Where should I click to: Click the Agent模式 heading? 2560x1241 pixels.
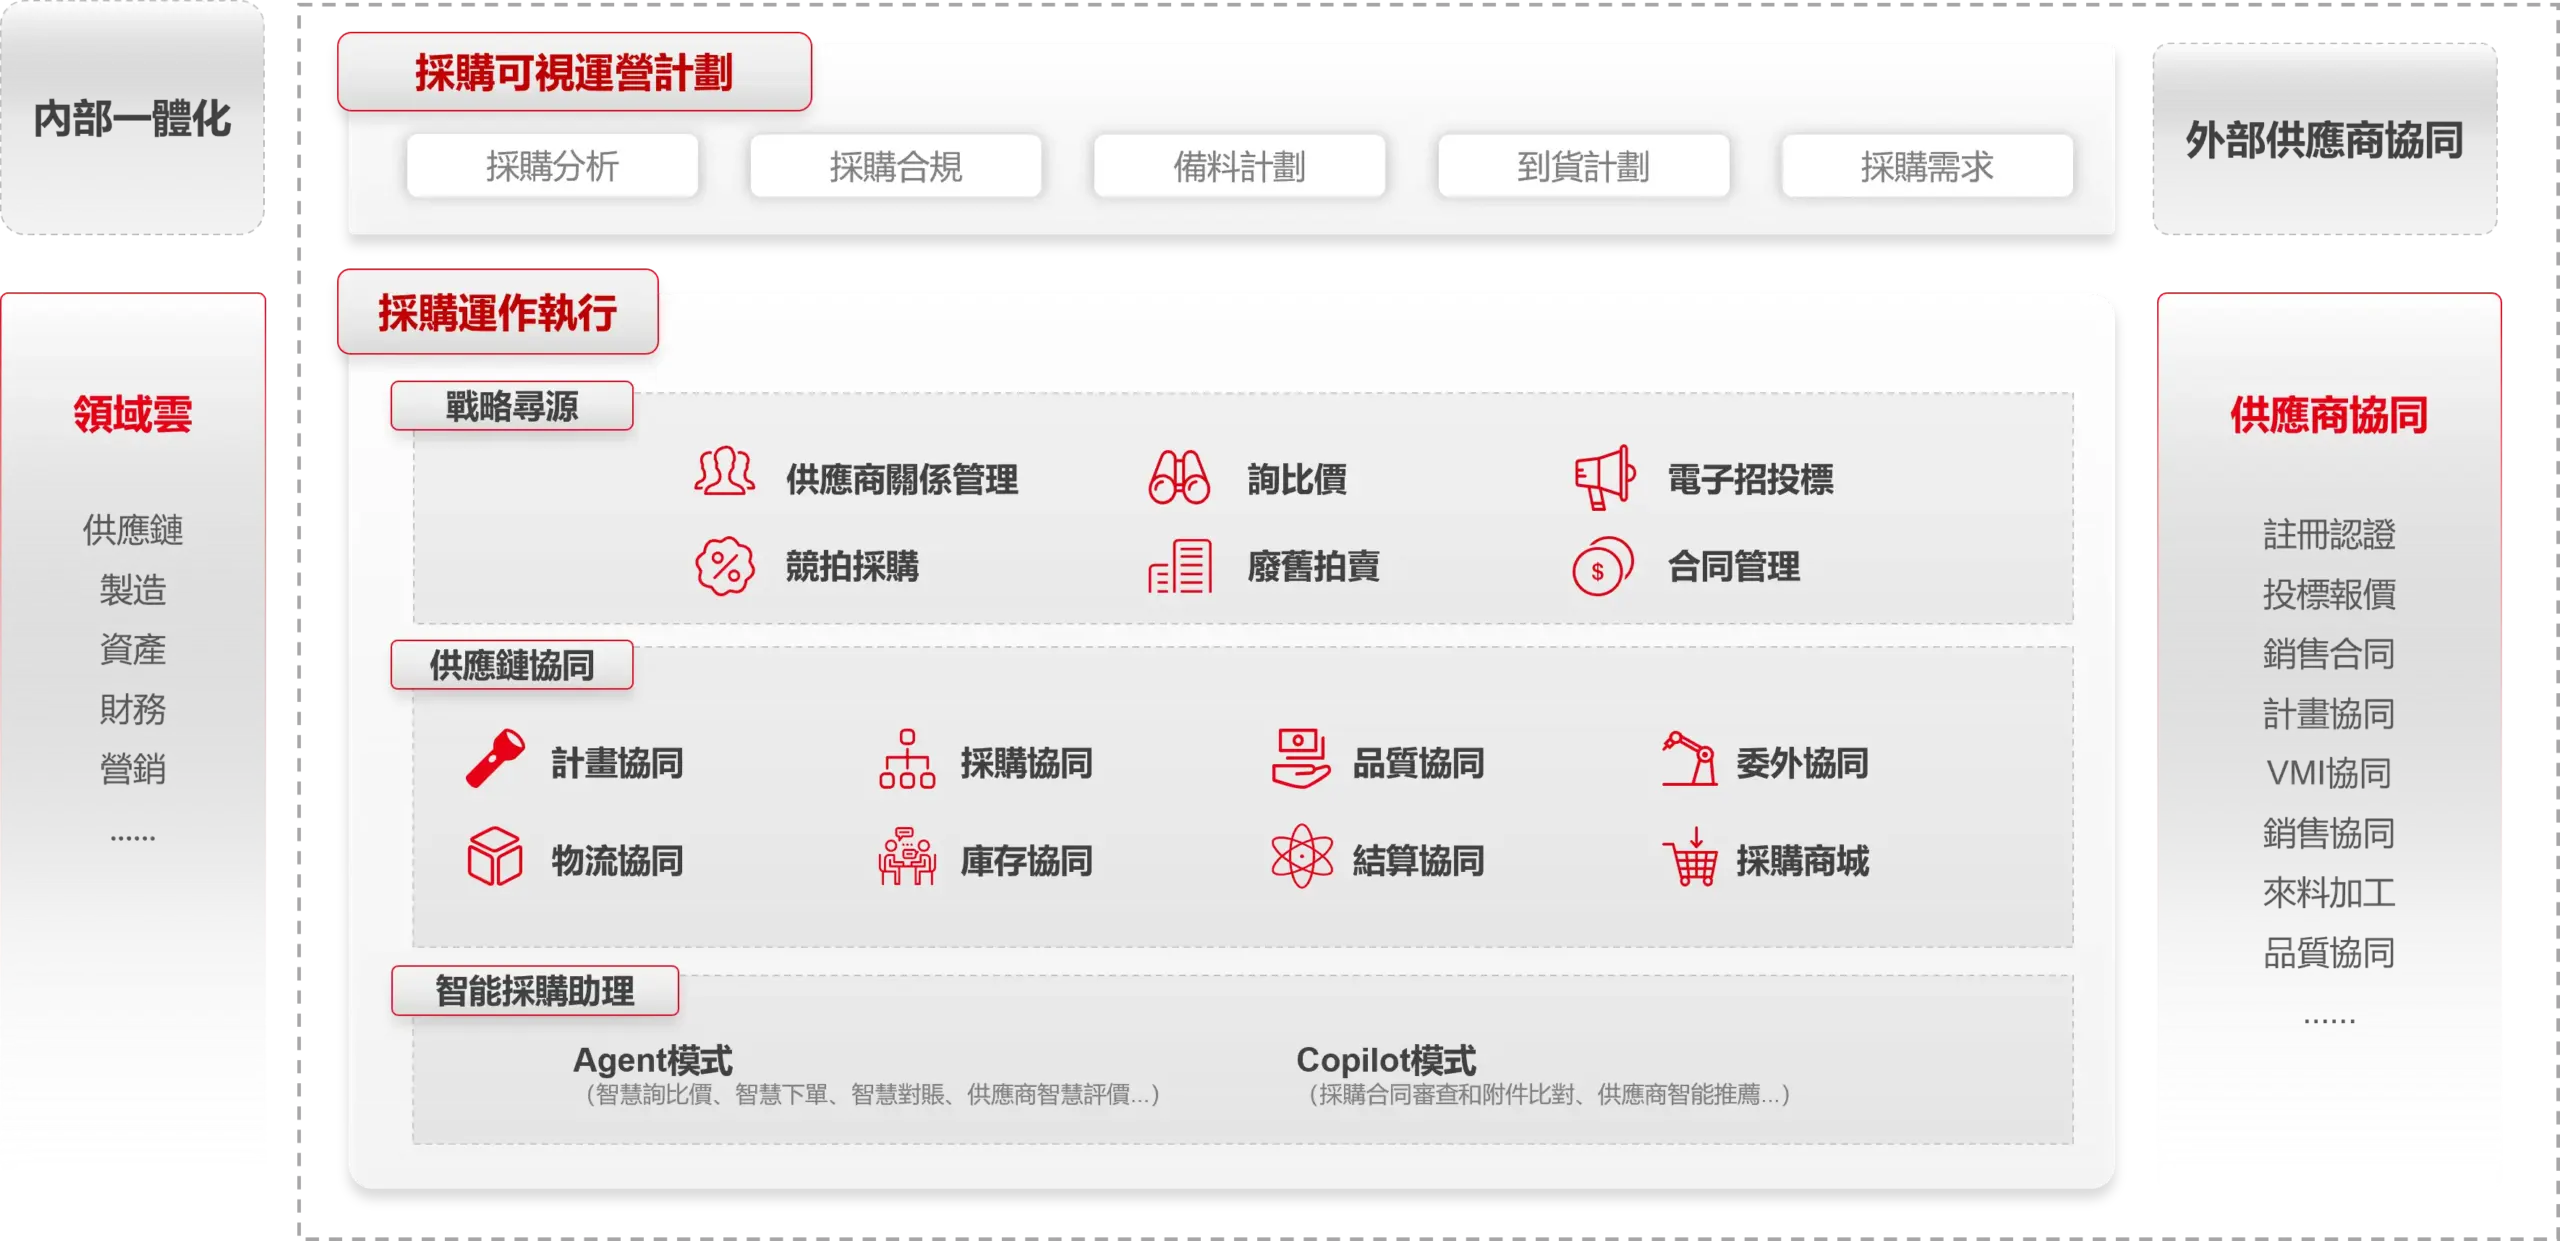click(652, 1060)
